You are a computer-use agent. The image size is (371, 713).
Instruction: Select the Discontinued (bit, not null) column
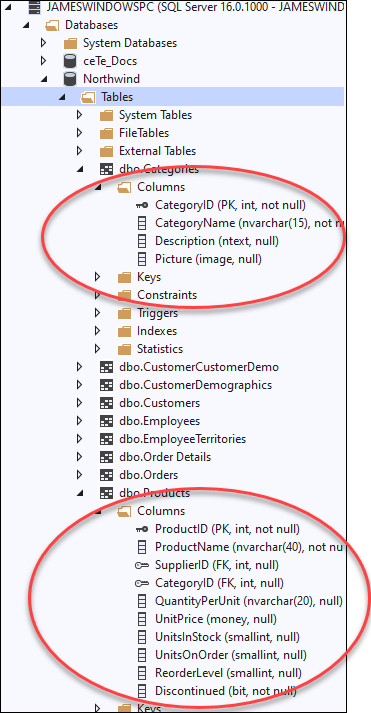pos(226,691)
